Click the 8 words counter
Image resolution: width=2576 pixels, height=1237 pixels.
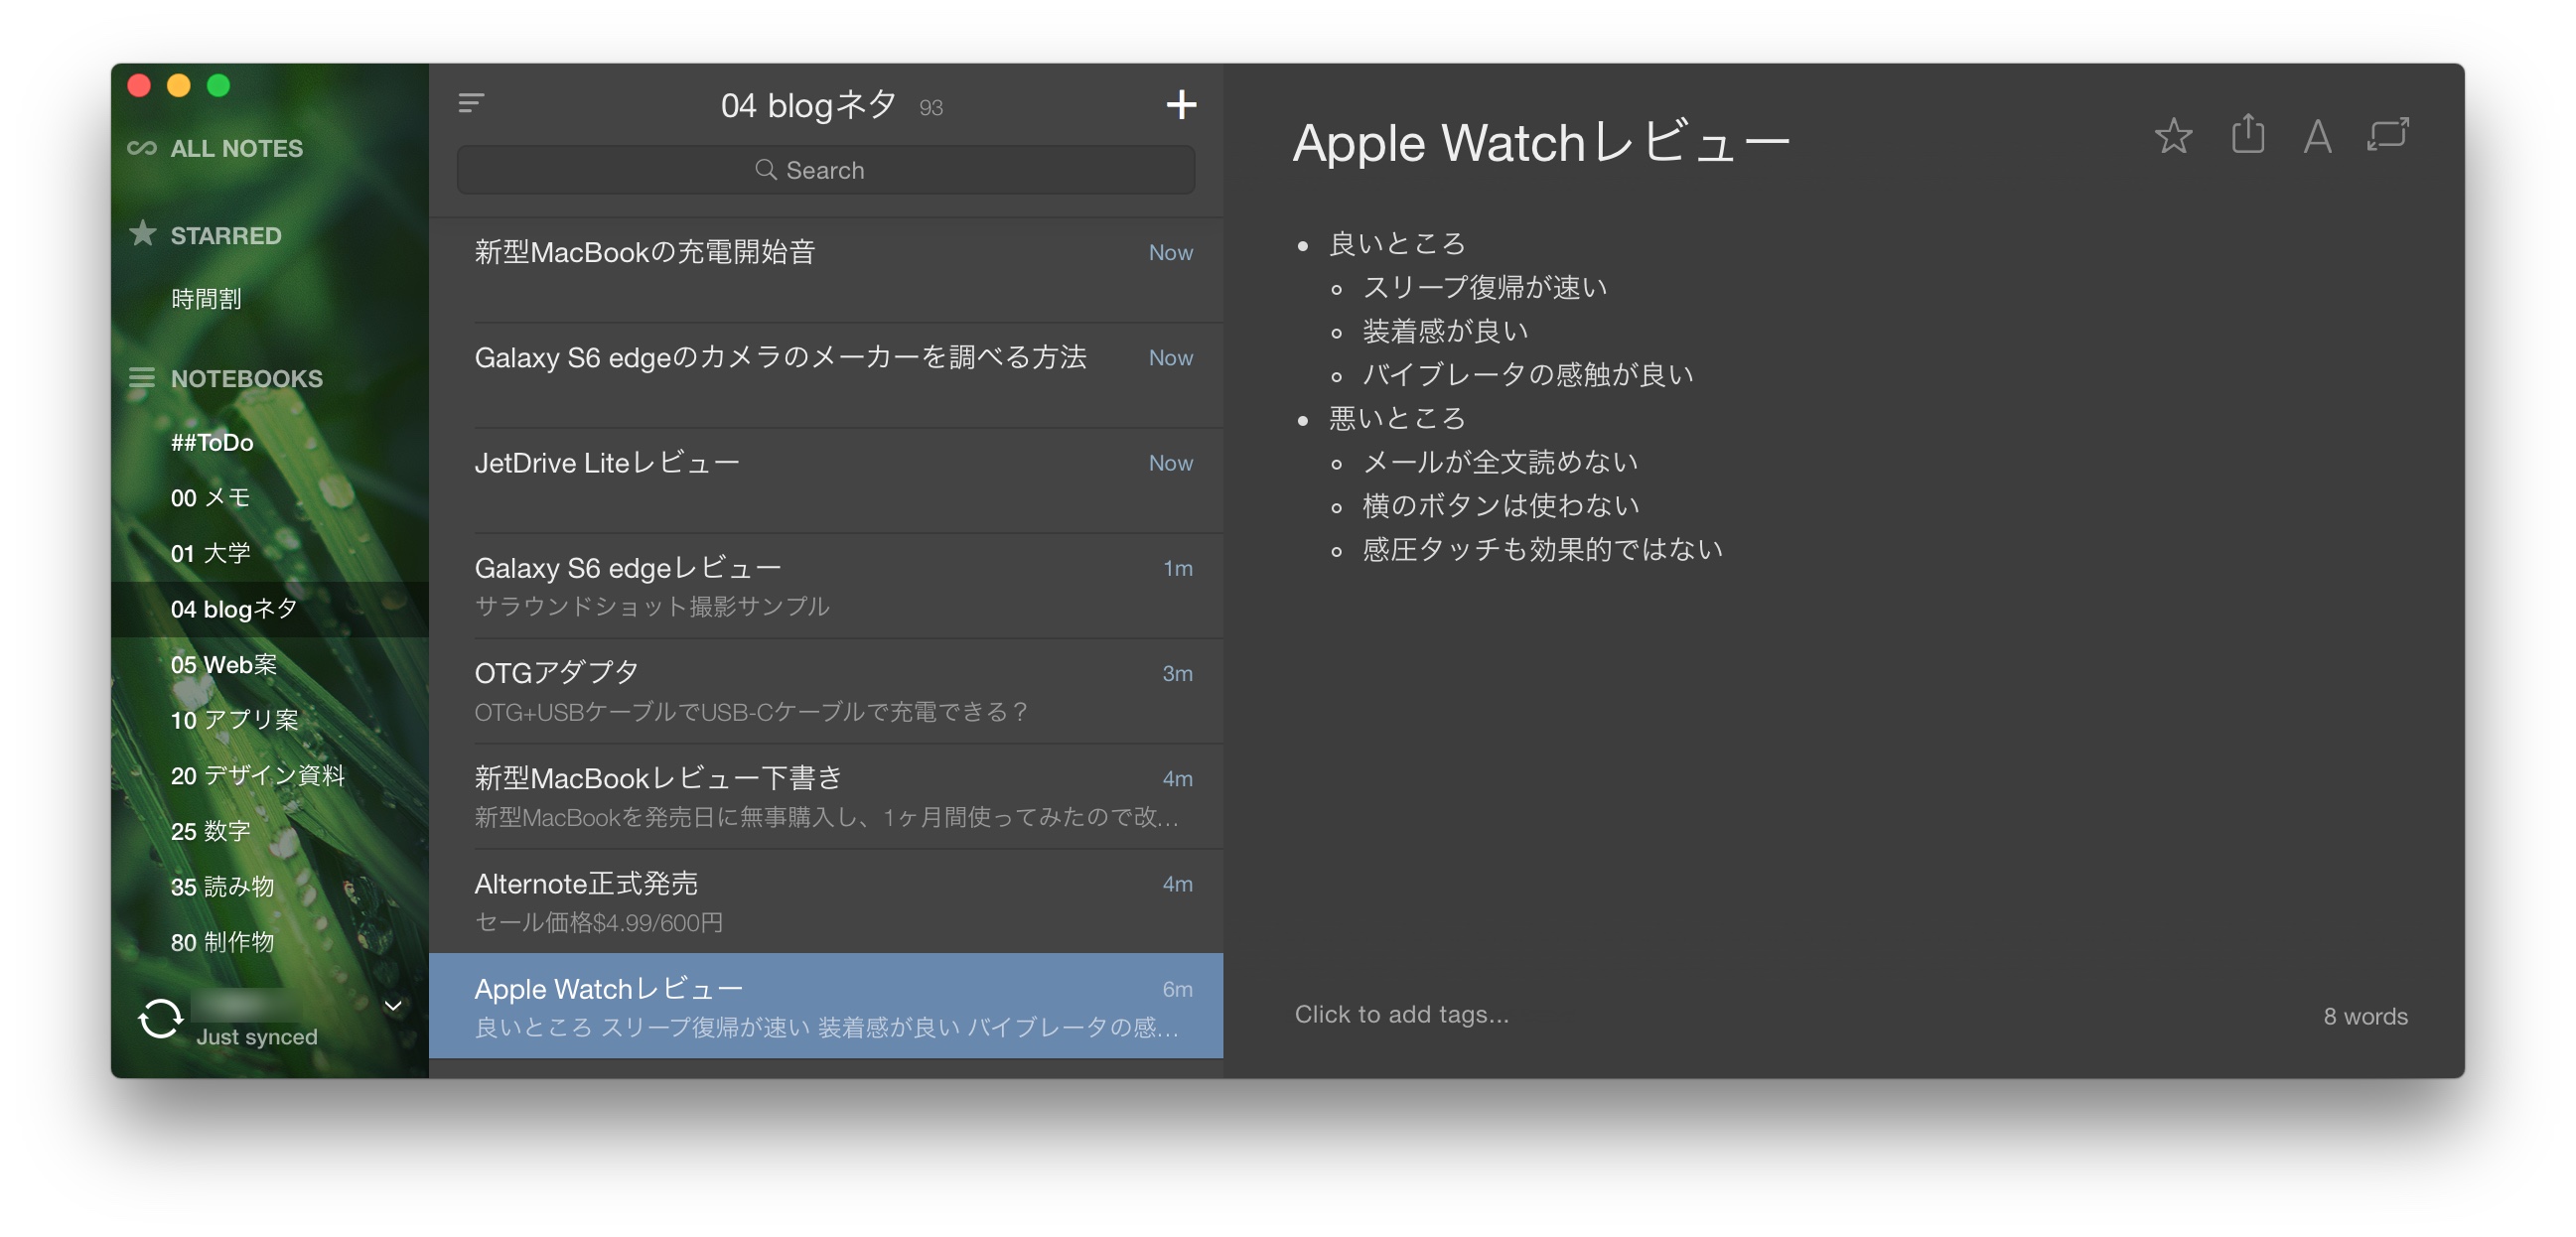click(2365, 1016)
